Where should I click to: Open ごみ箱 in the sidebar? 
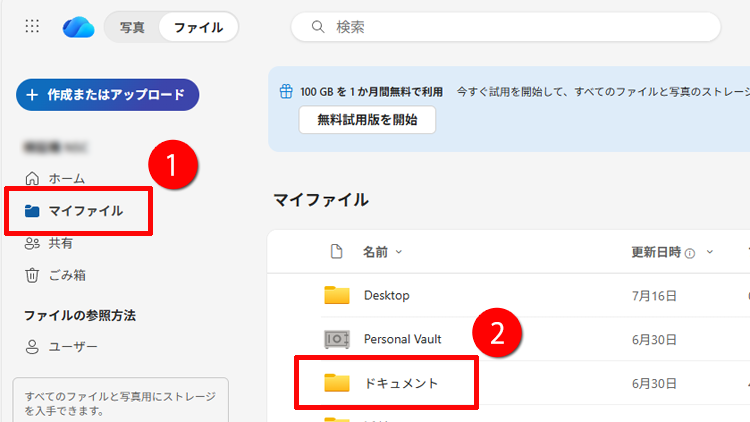coord(66,275)
